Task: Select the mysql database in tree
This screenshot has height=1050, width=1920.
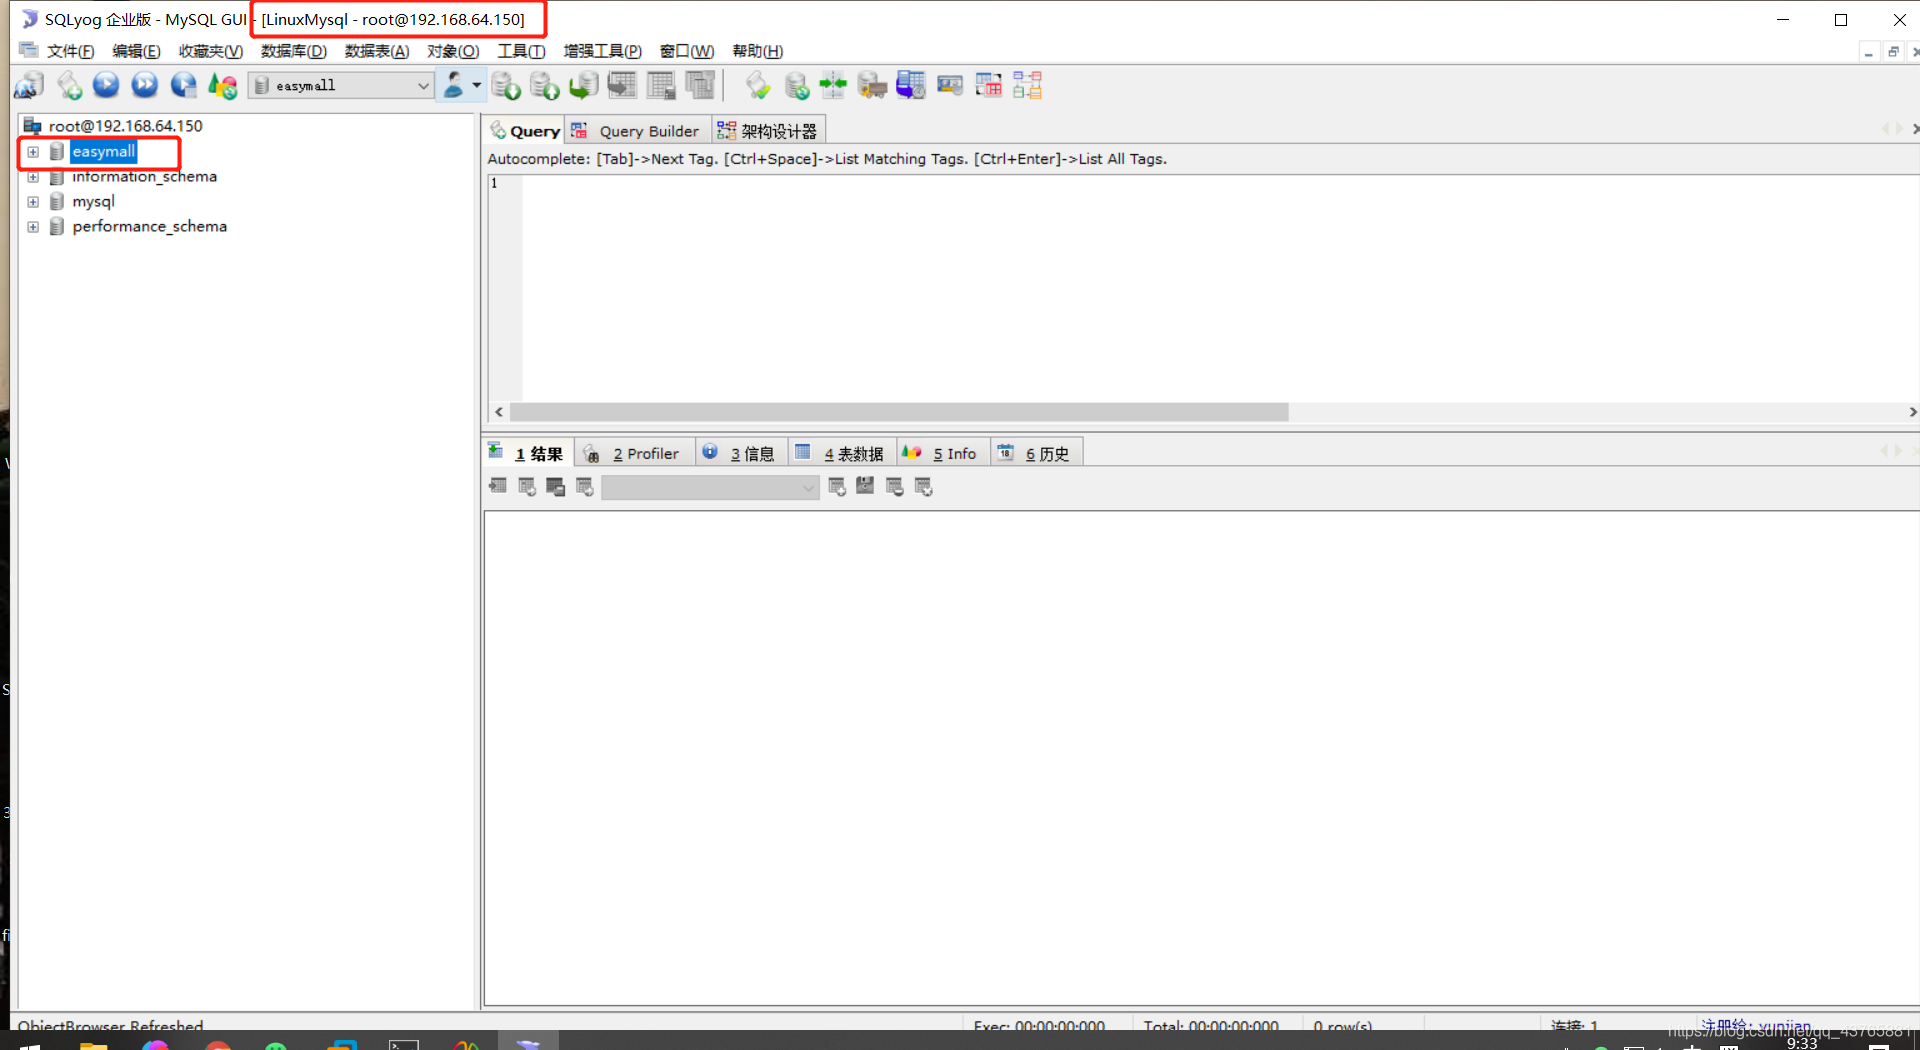Action: point(93,202)
